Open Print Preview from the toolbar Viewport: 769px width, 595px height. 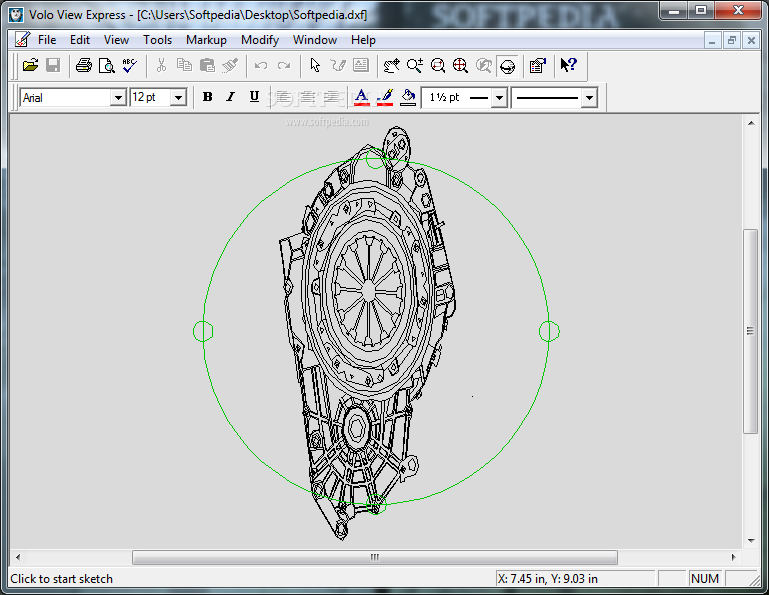click(x=107, y=65)
